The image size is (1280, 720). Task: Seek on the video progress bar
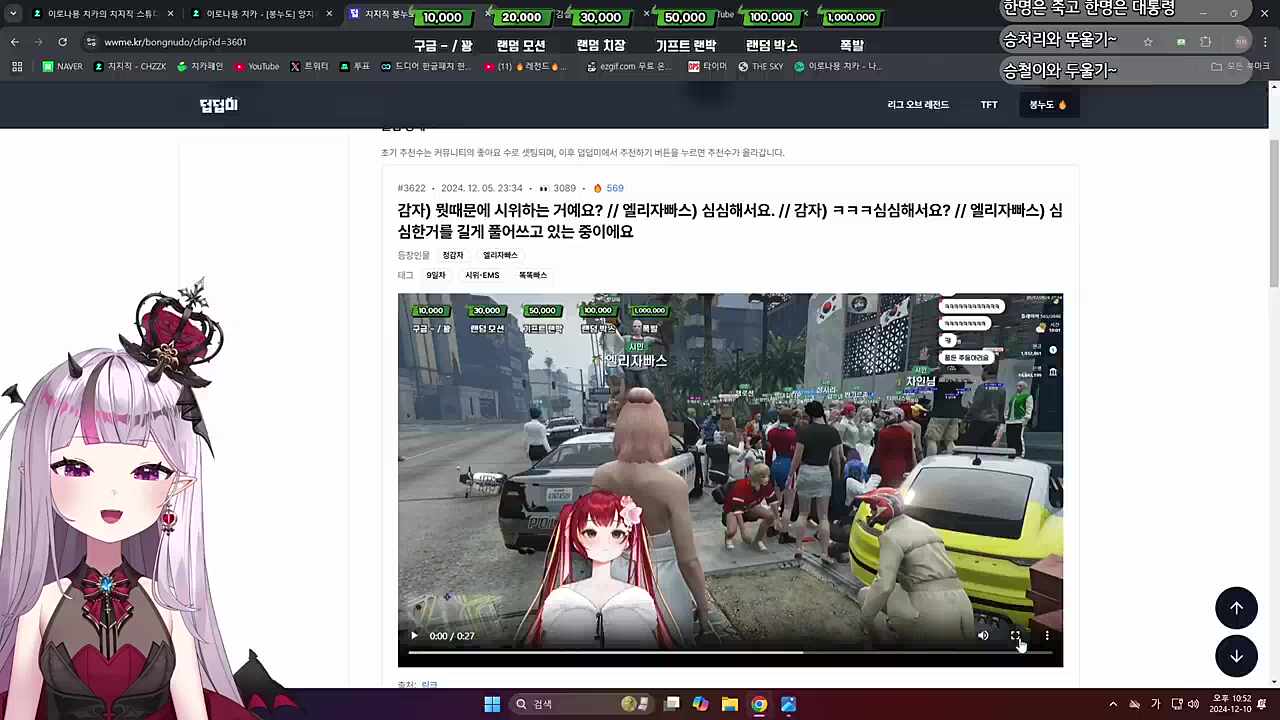pyautogui.click(x=730, y=653)
